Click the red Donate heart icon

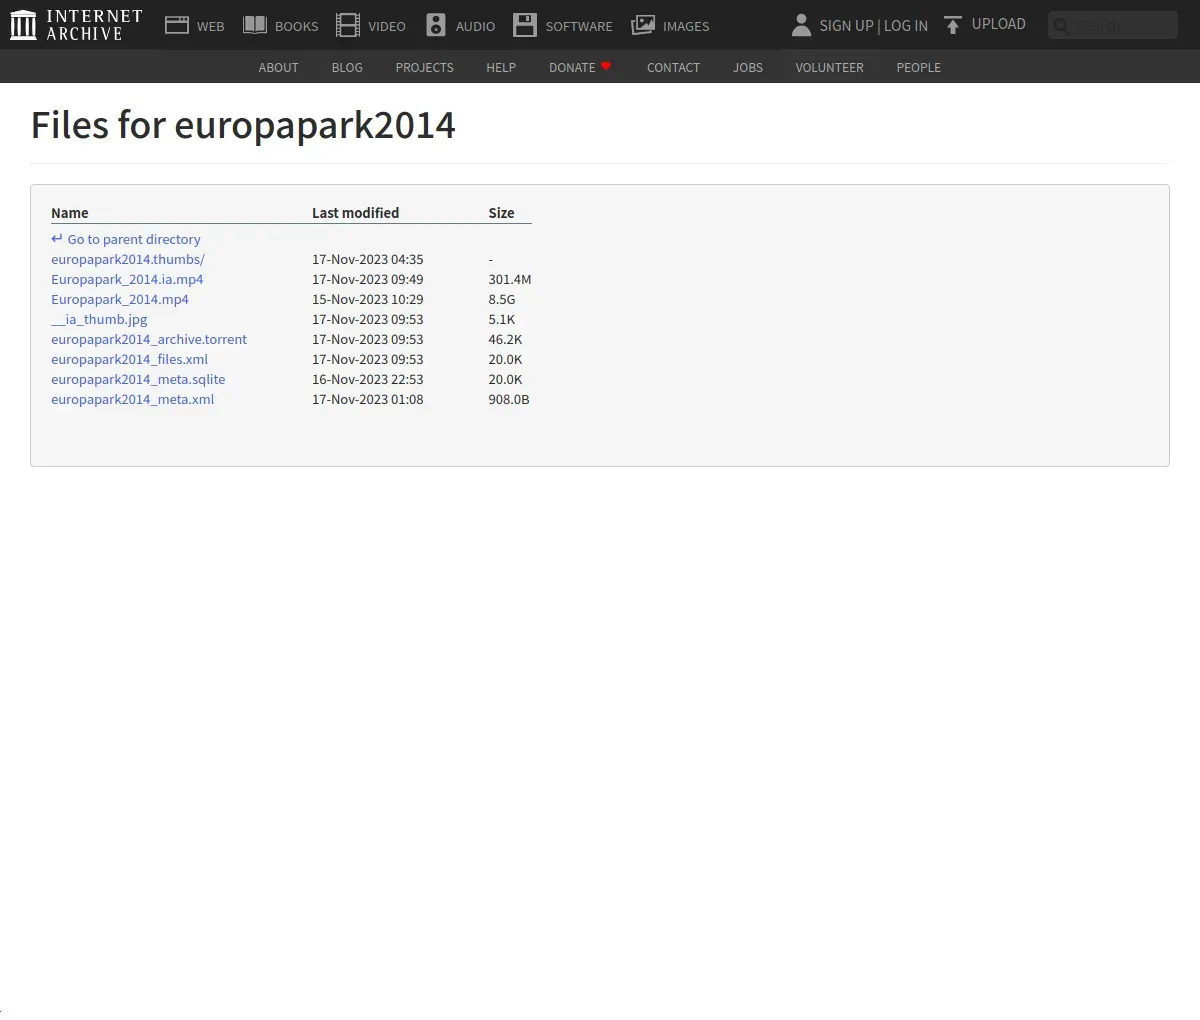pos(606,66)
